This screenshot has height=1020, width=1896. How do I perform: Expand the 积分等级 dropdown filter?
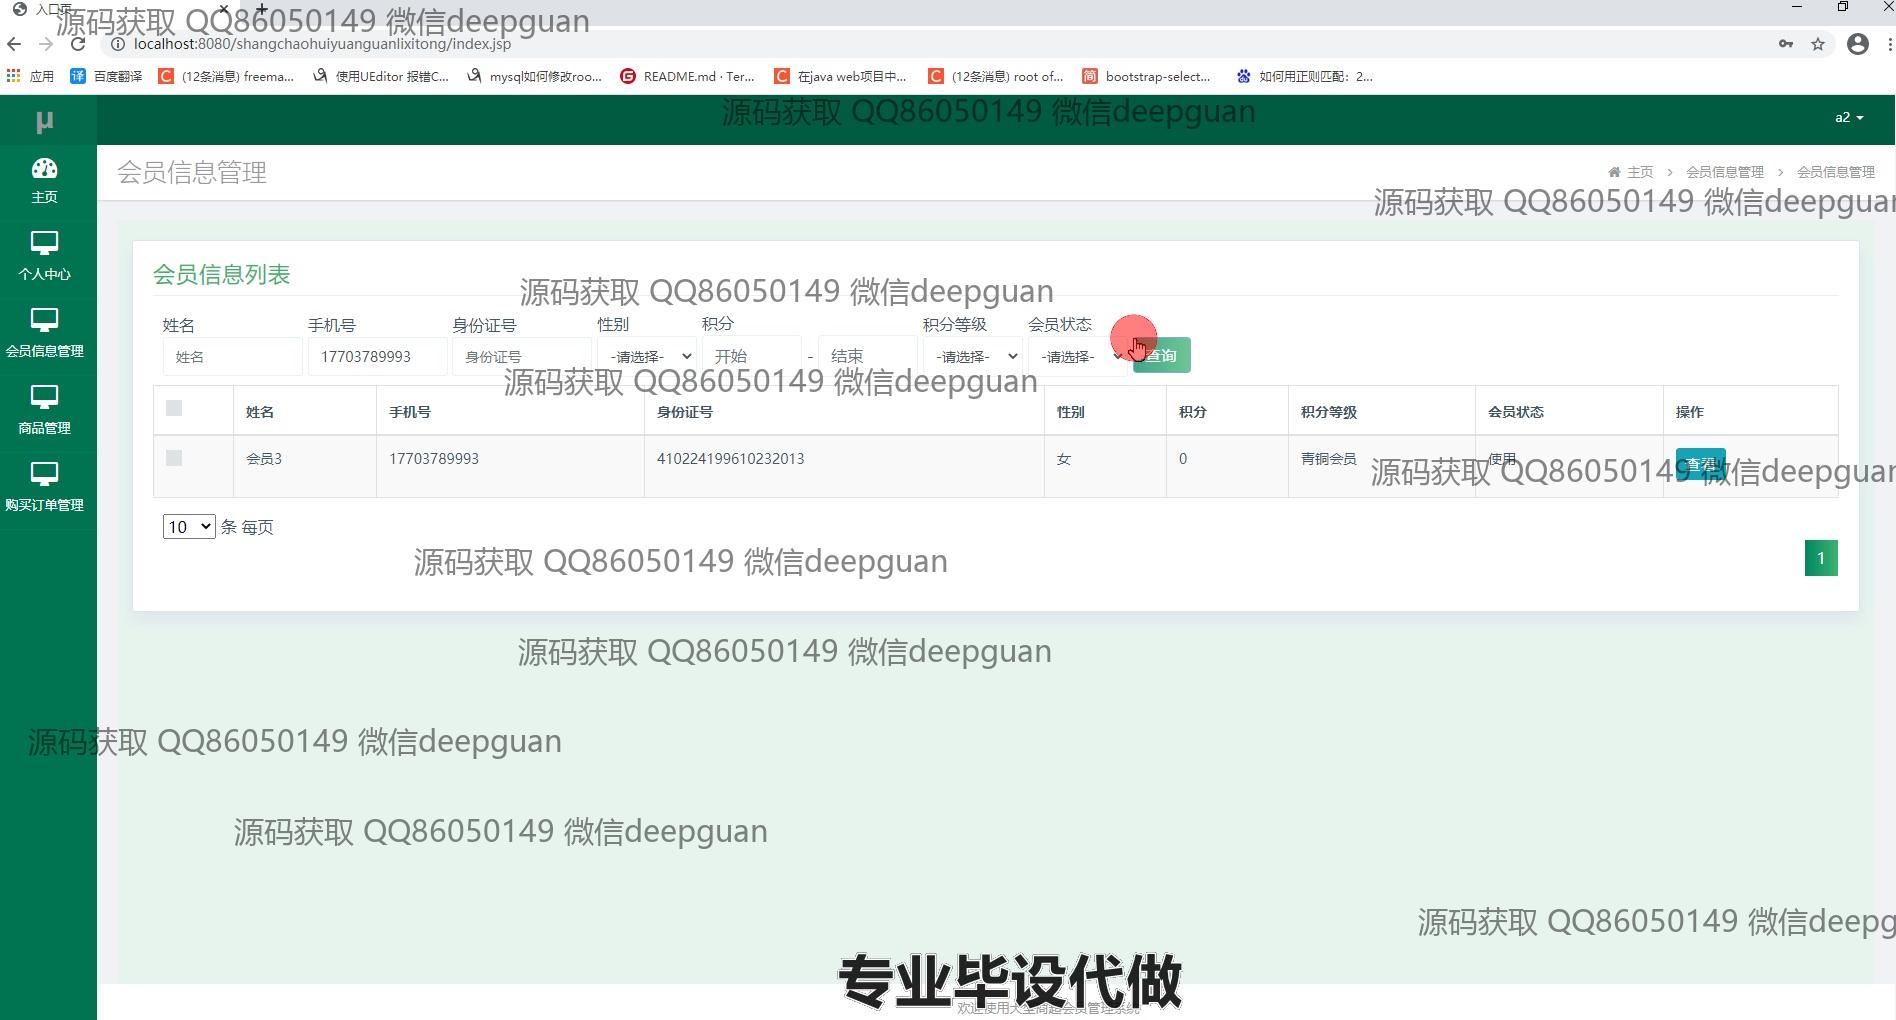971,356
